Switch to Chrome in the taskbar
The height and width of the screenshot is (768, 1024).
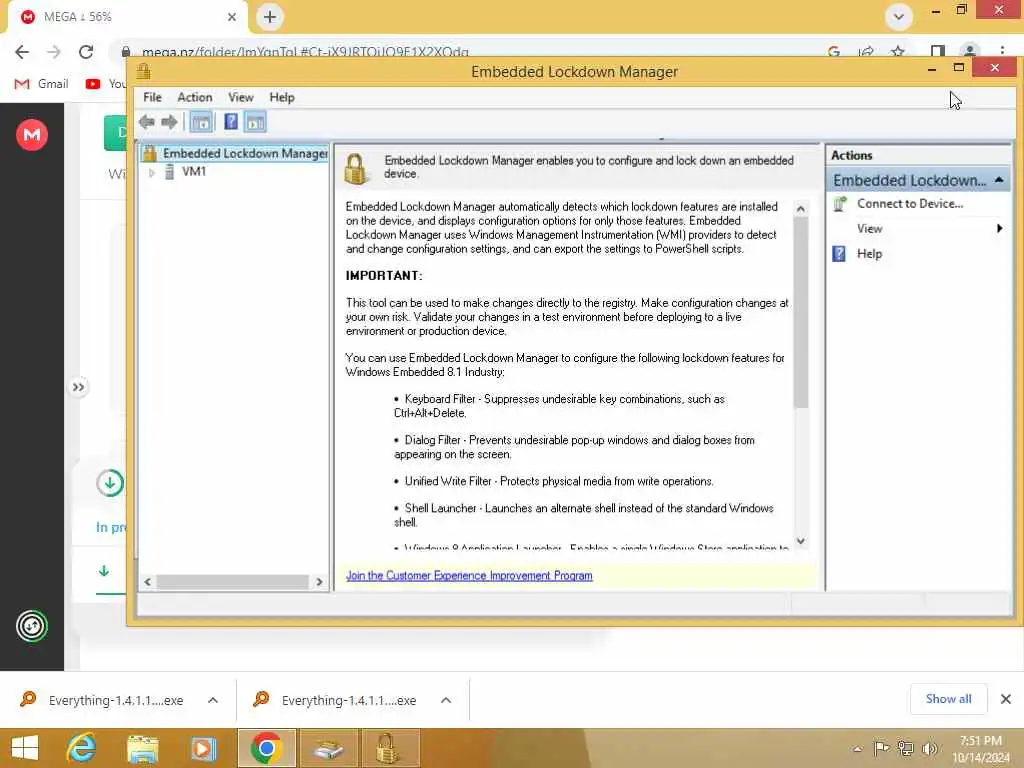[x=266, y=748]
